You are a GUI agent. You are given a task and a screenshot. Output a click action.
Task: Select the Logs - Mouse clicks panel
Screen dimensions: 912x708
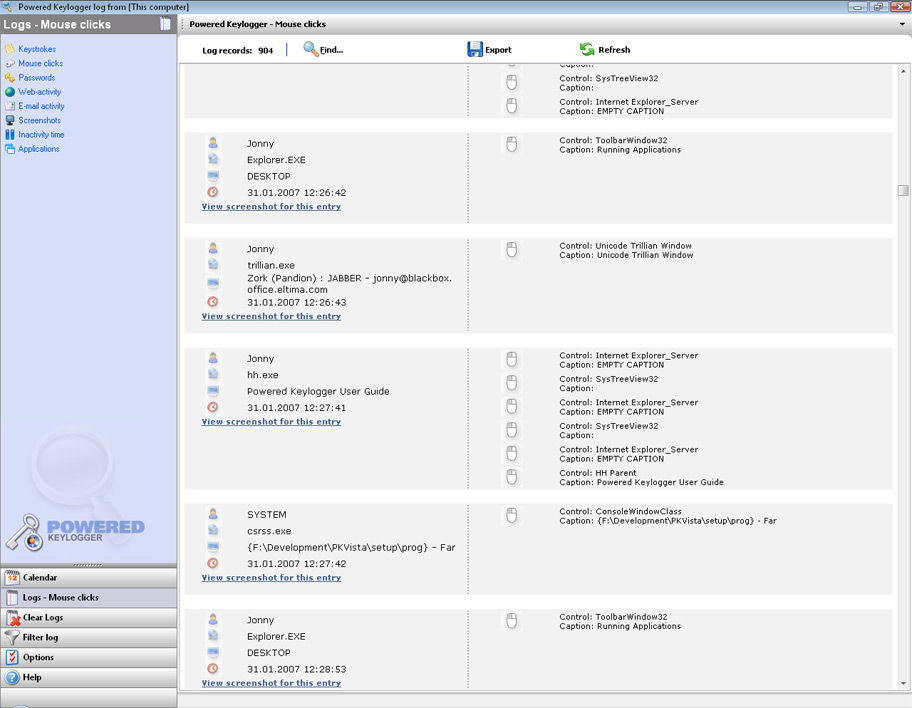[x=88, y=597]
